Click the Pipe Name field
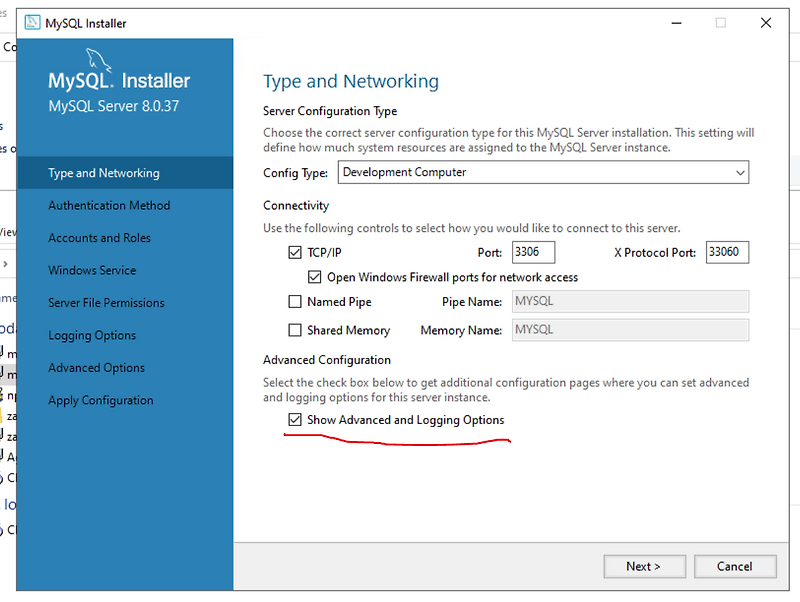The width and height of the screenshot is (800, 602). click(x=630, y=302)
